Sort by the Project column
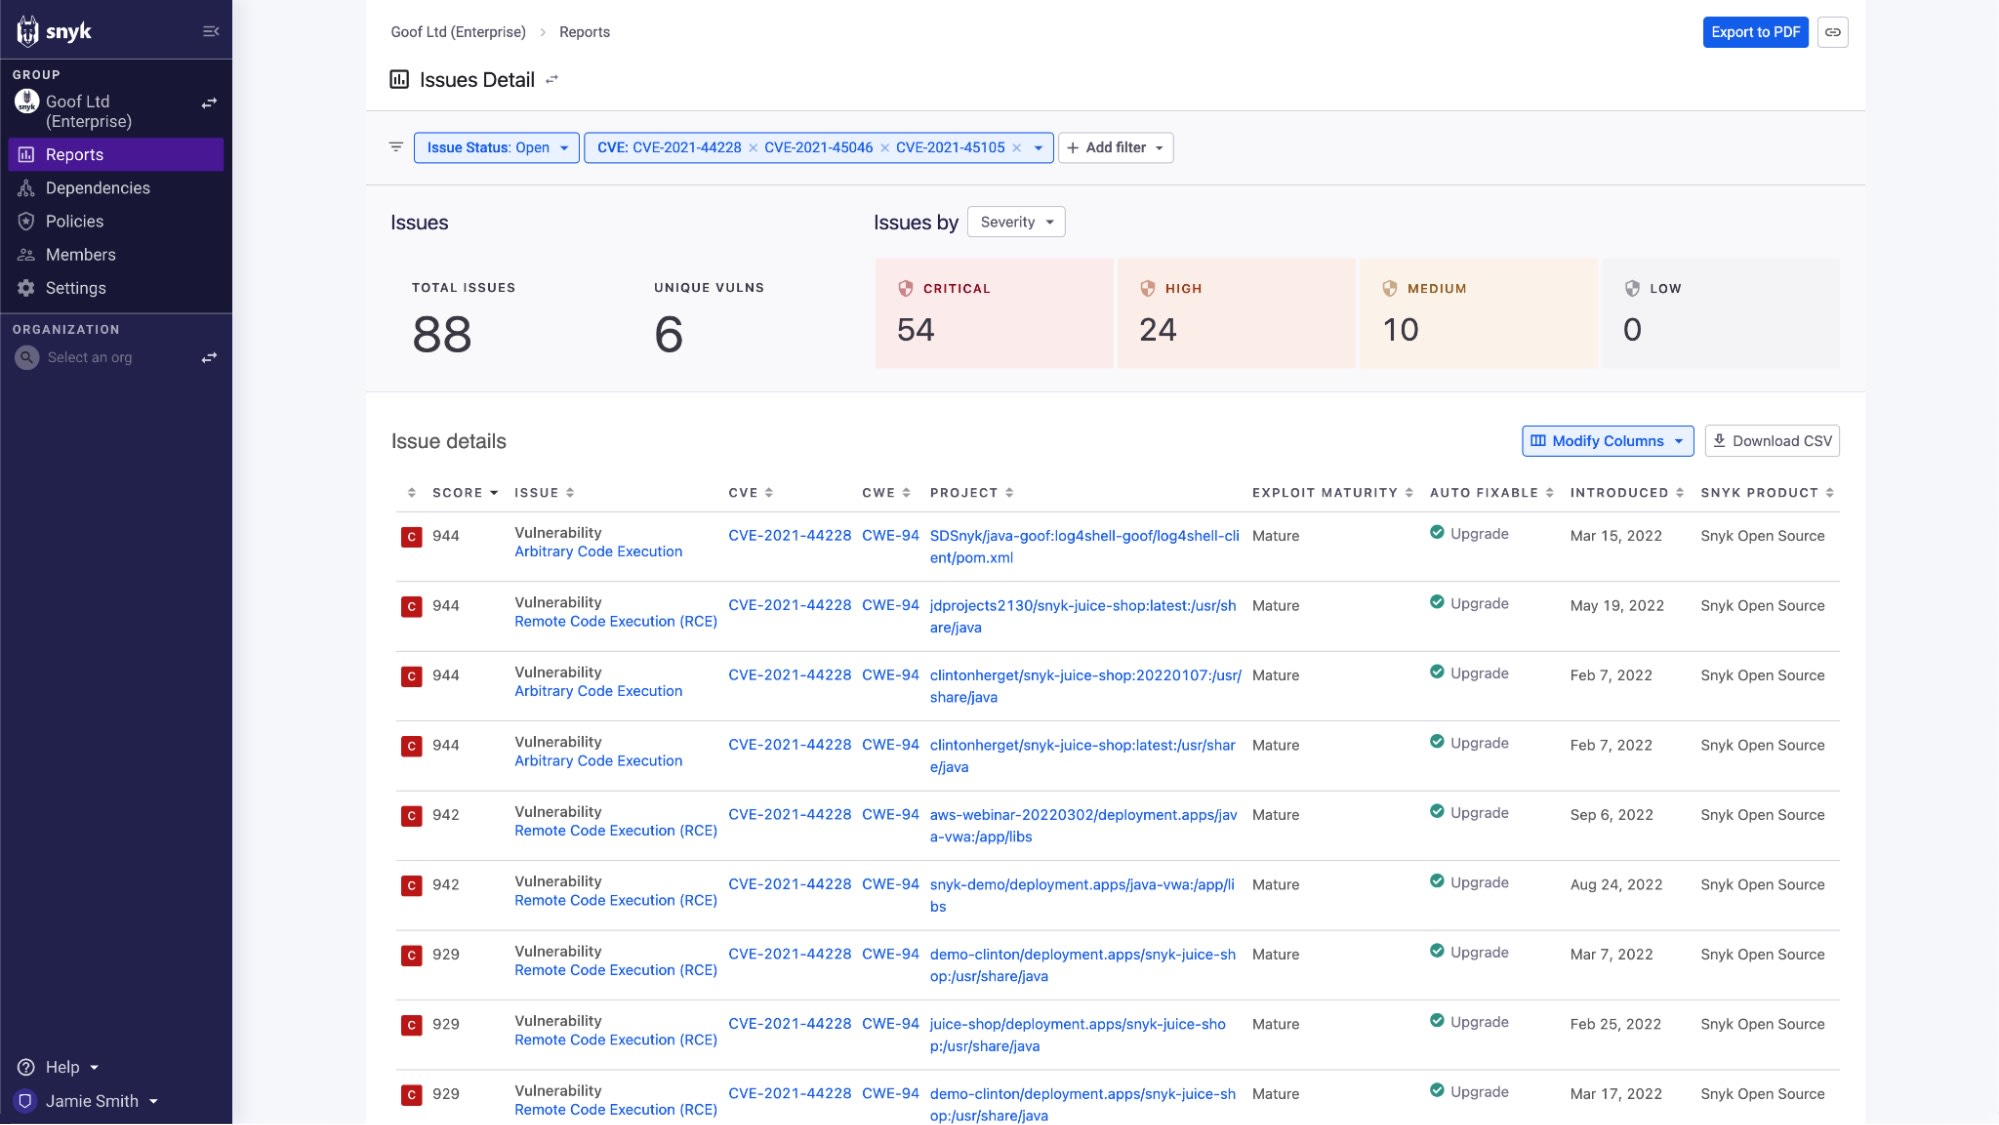 point(971,493)
